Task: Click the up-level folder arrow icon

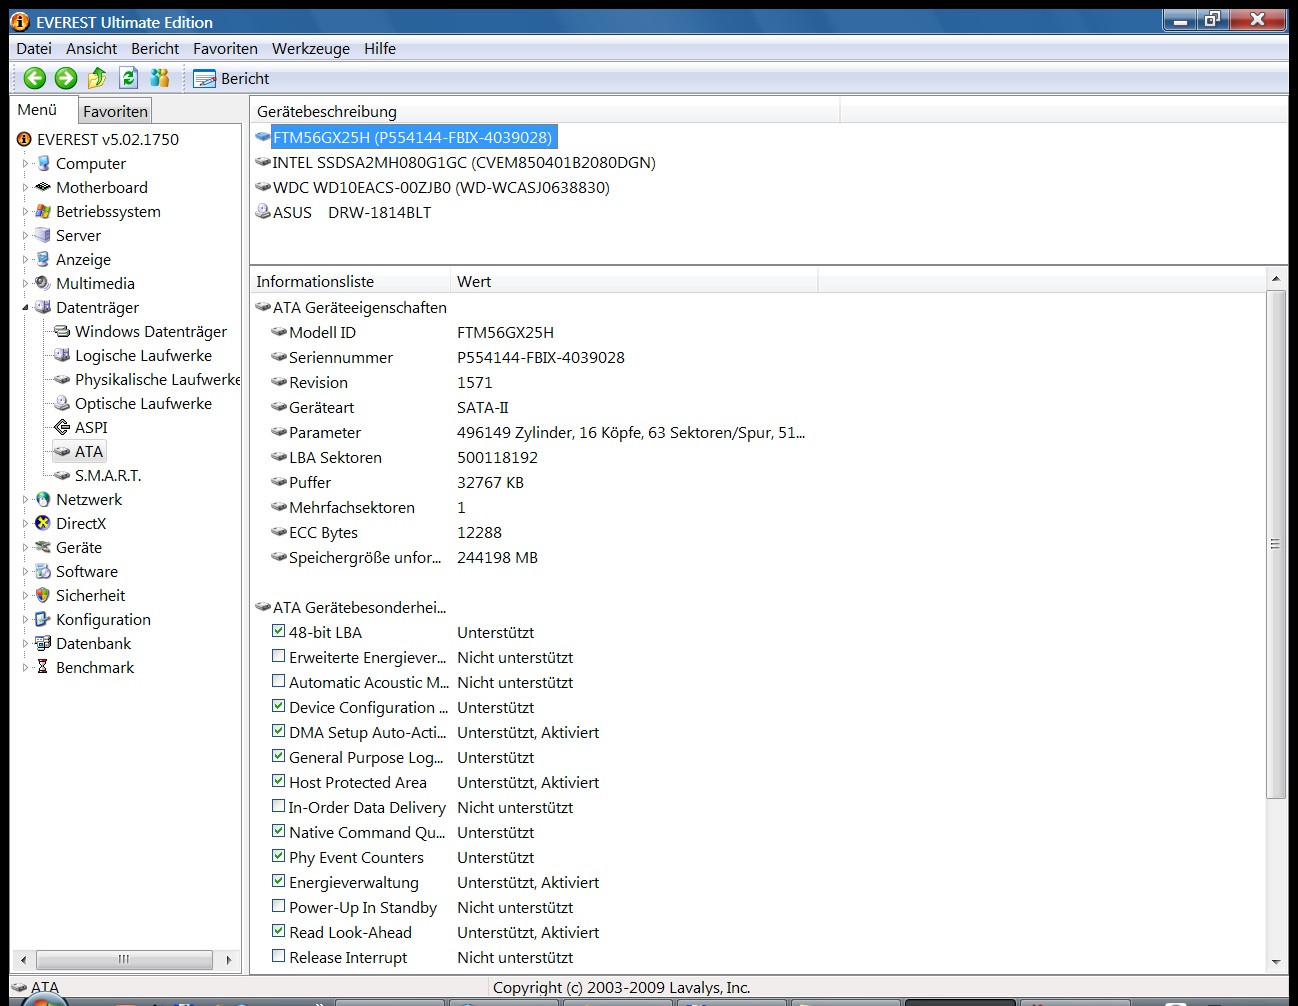Action: [97, 78]
